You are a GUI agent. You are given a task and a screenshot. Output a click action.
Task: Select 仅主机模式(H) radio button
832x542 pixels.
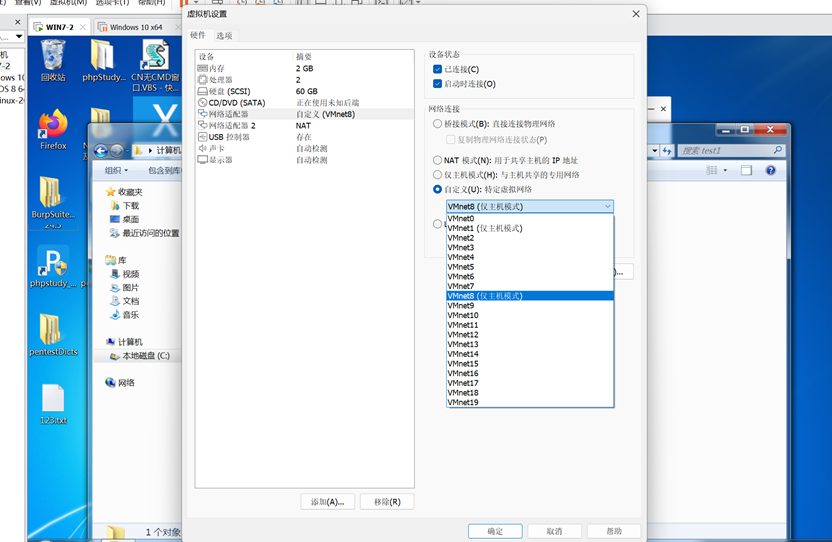(437, 175)
